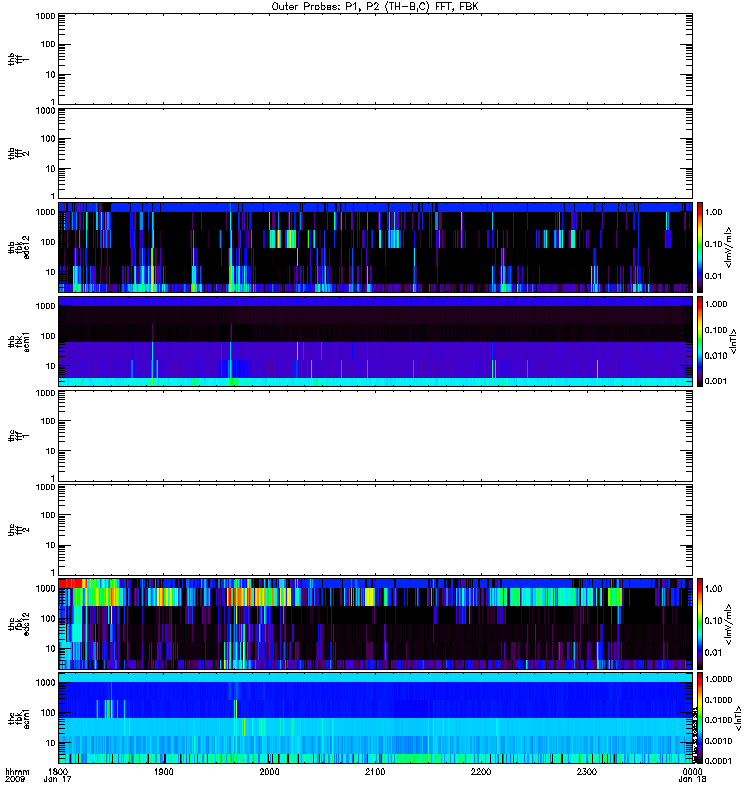Click the 10 tick label of thb fbk edc12 panel
The width and height of the screenshot is (750, 800).
pyautogui.click(x=51, y=272)
